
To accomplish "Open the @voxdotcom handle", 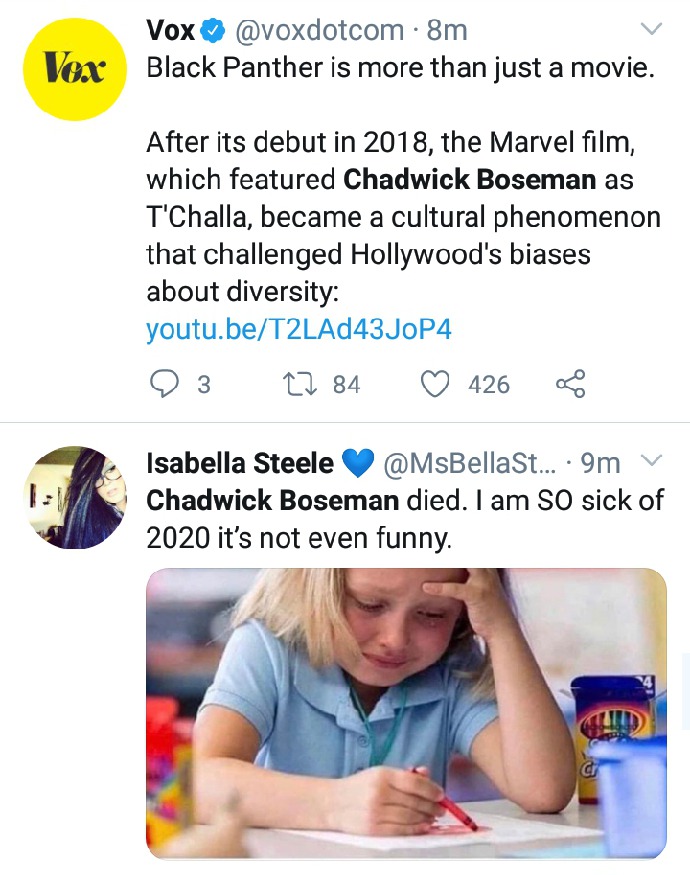I will (319, 31).
